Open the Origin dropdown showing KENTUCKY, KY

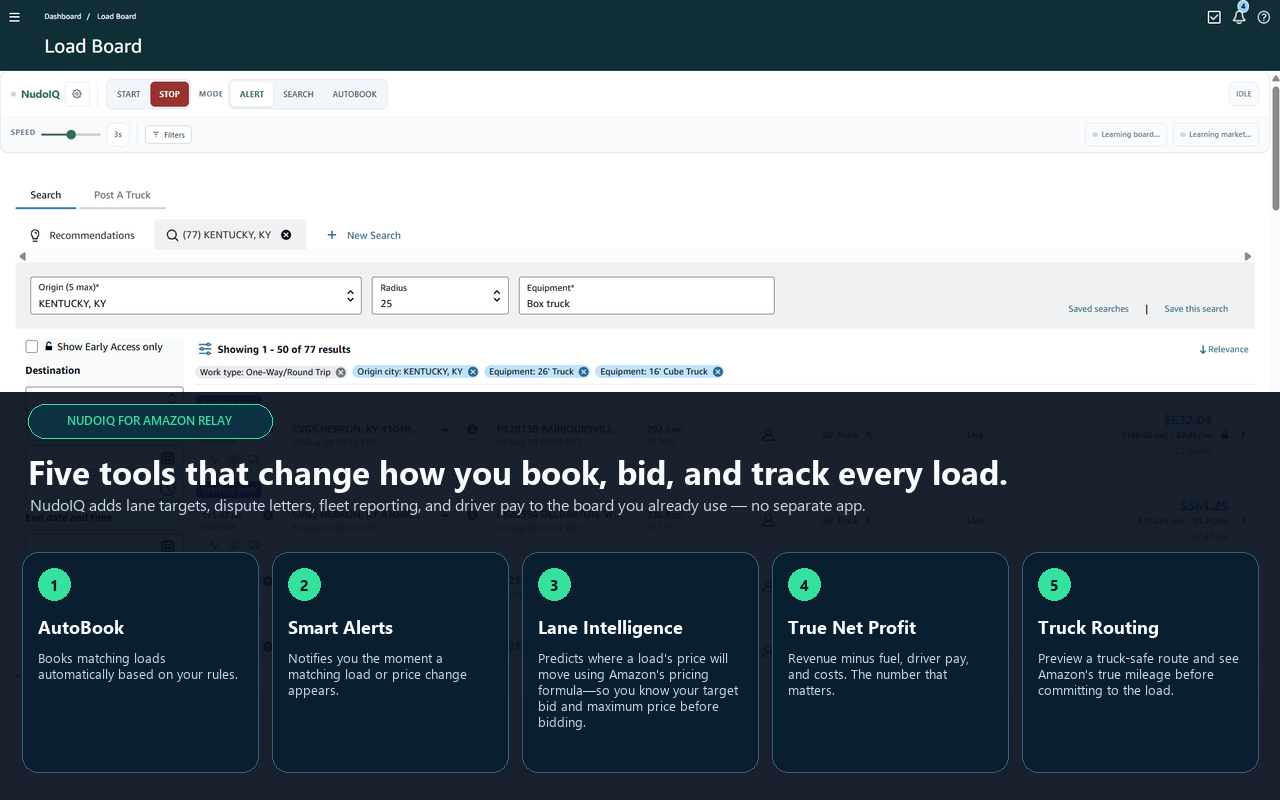tap(196, 296)
